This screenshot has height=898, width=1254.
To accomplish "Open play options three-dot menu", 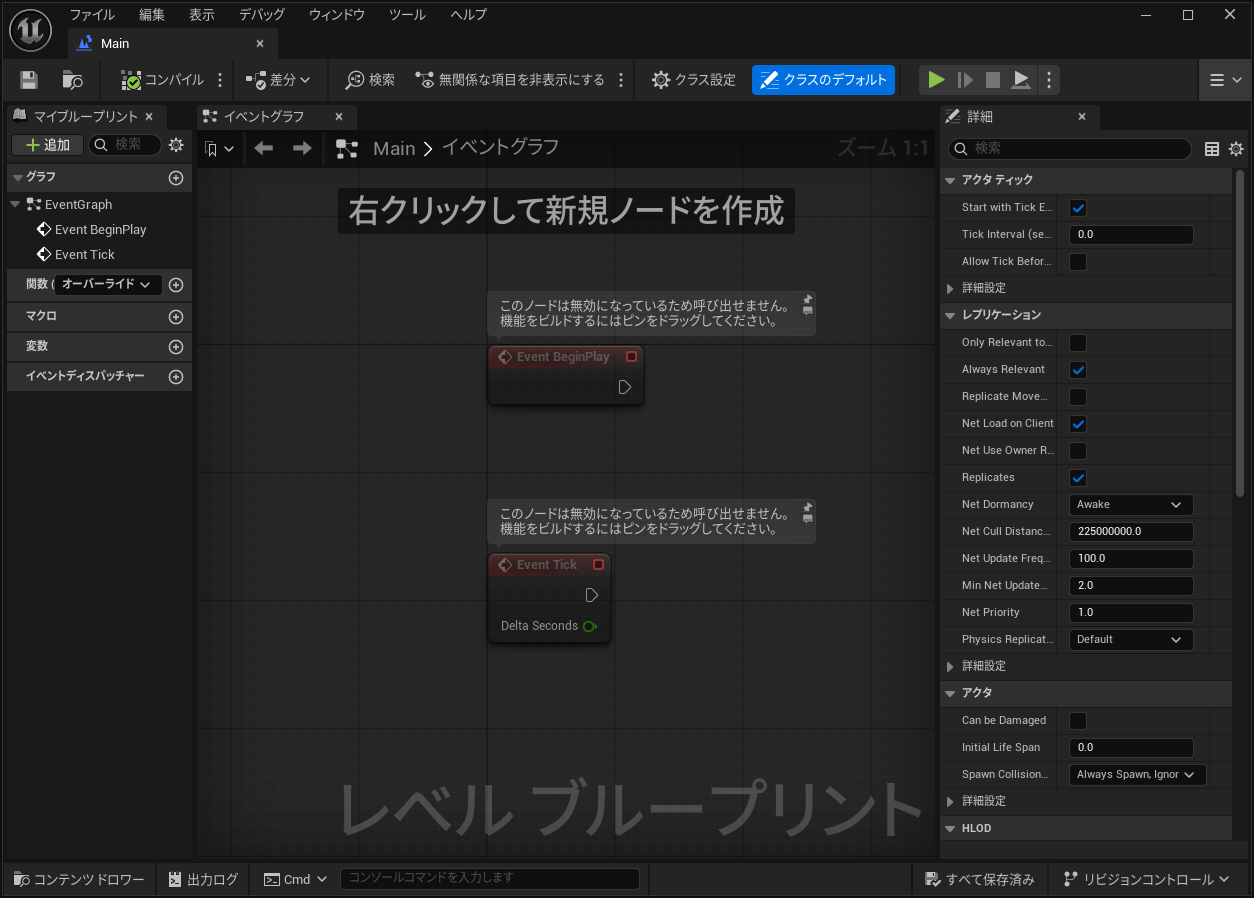I will 1048,80.
